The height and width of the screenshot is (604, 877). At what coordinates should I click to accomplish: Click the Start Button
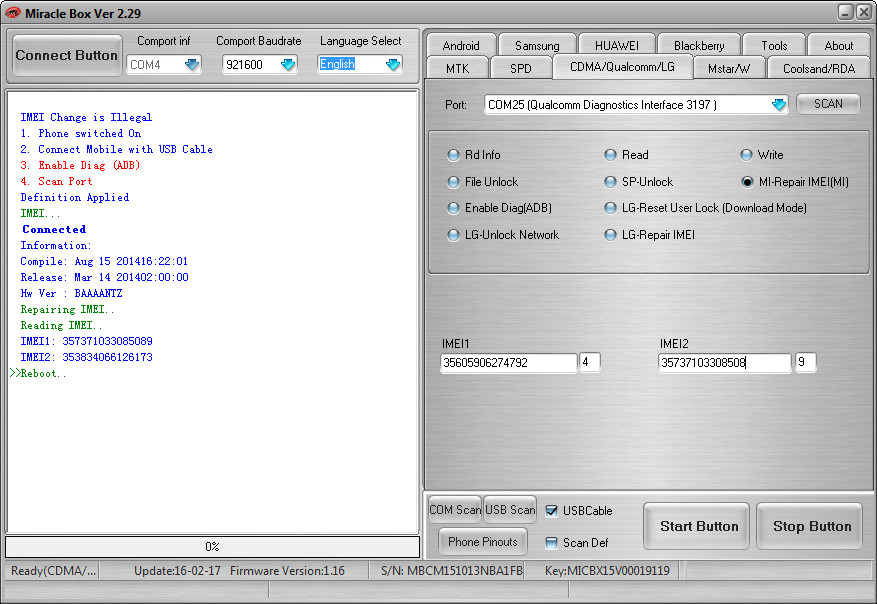696,526
